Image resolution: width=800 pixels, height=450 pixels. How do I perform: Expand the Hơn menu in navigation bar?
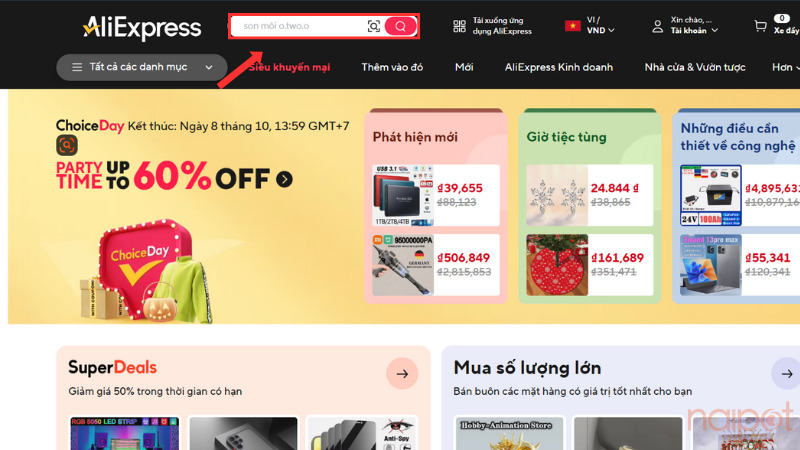[x=785, y=67]
